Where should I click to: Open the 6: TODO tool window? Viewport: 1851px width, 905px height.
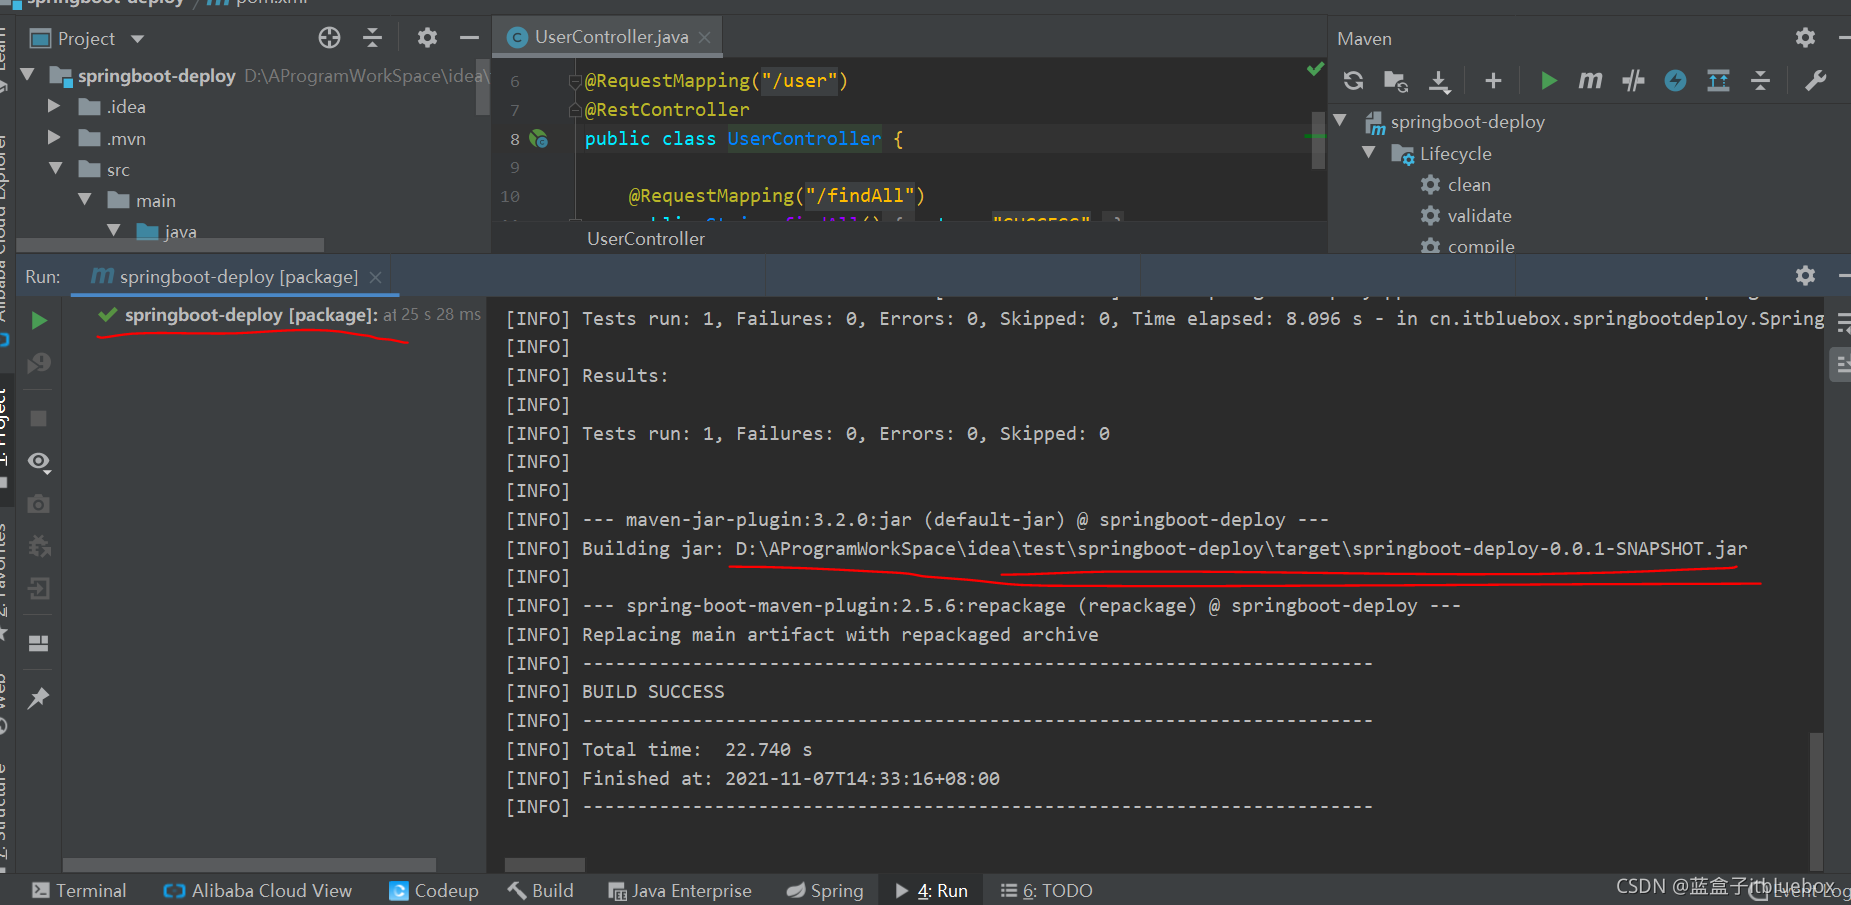point(1046,890)
